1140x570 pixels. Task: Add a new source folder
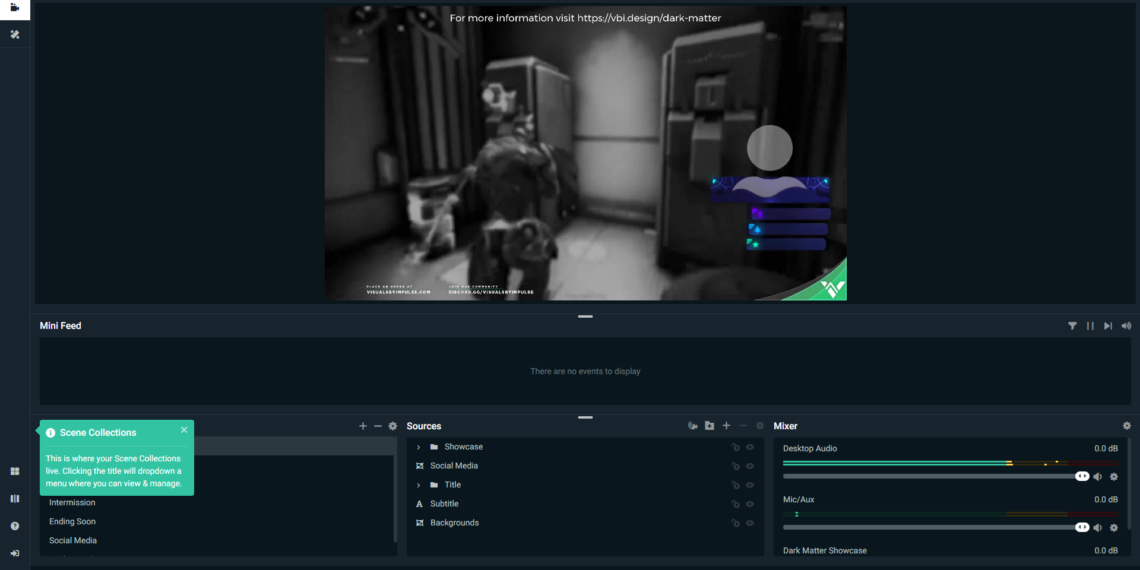(709, 426)
